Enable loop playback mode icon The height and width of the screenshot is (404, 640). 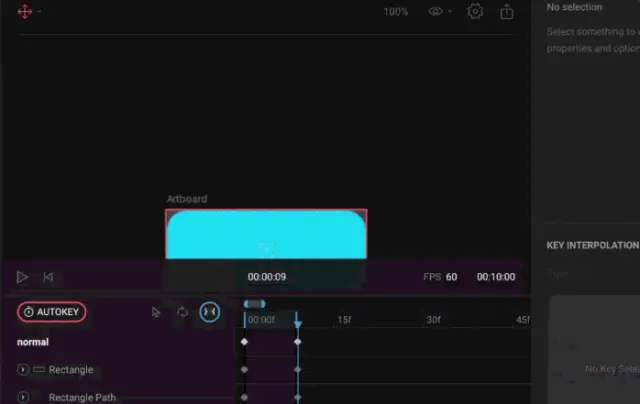[182, 312]
